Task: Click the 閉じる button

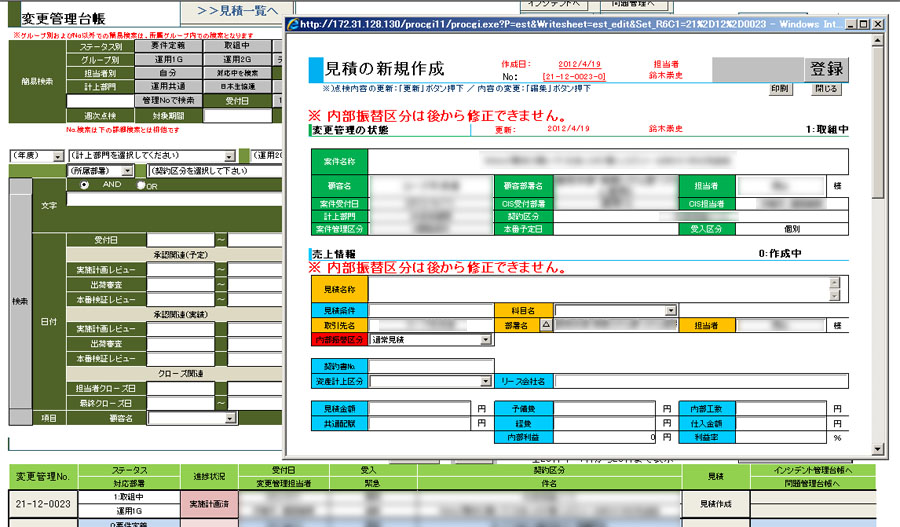Action: tap(827, 89)
